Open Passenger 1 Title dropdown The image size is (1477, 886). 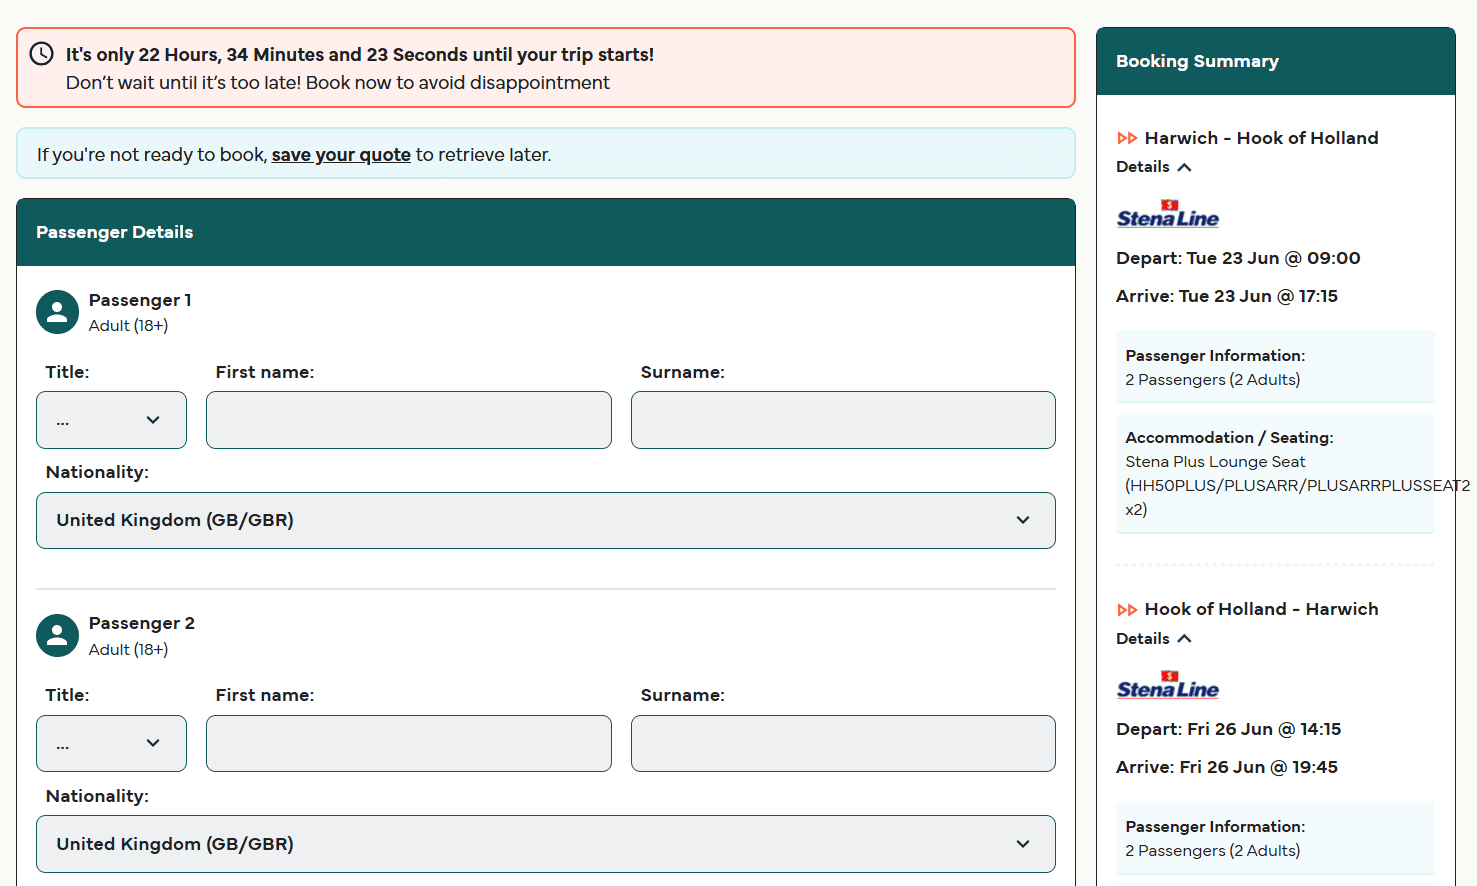click(x=111, y=420)
